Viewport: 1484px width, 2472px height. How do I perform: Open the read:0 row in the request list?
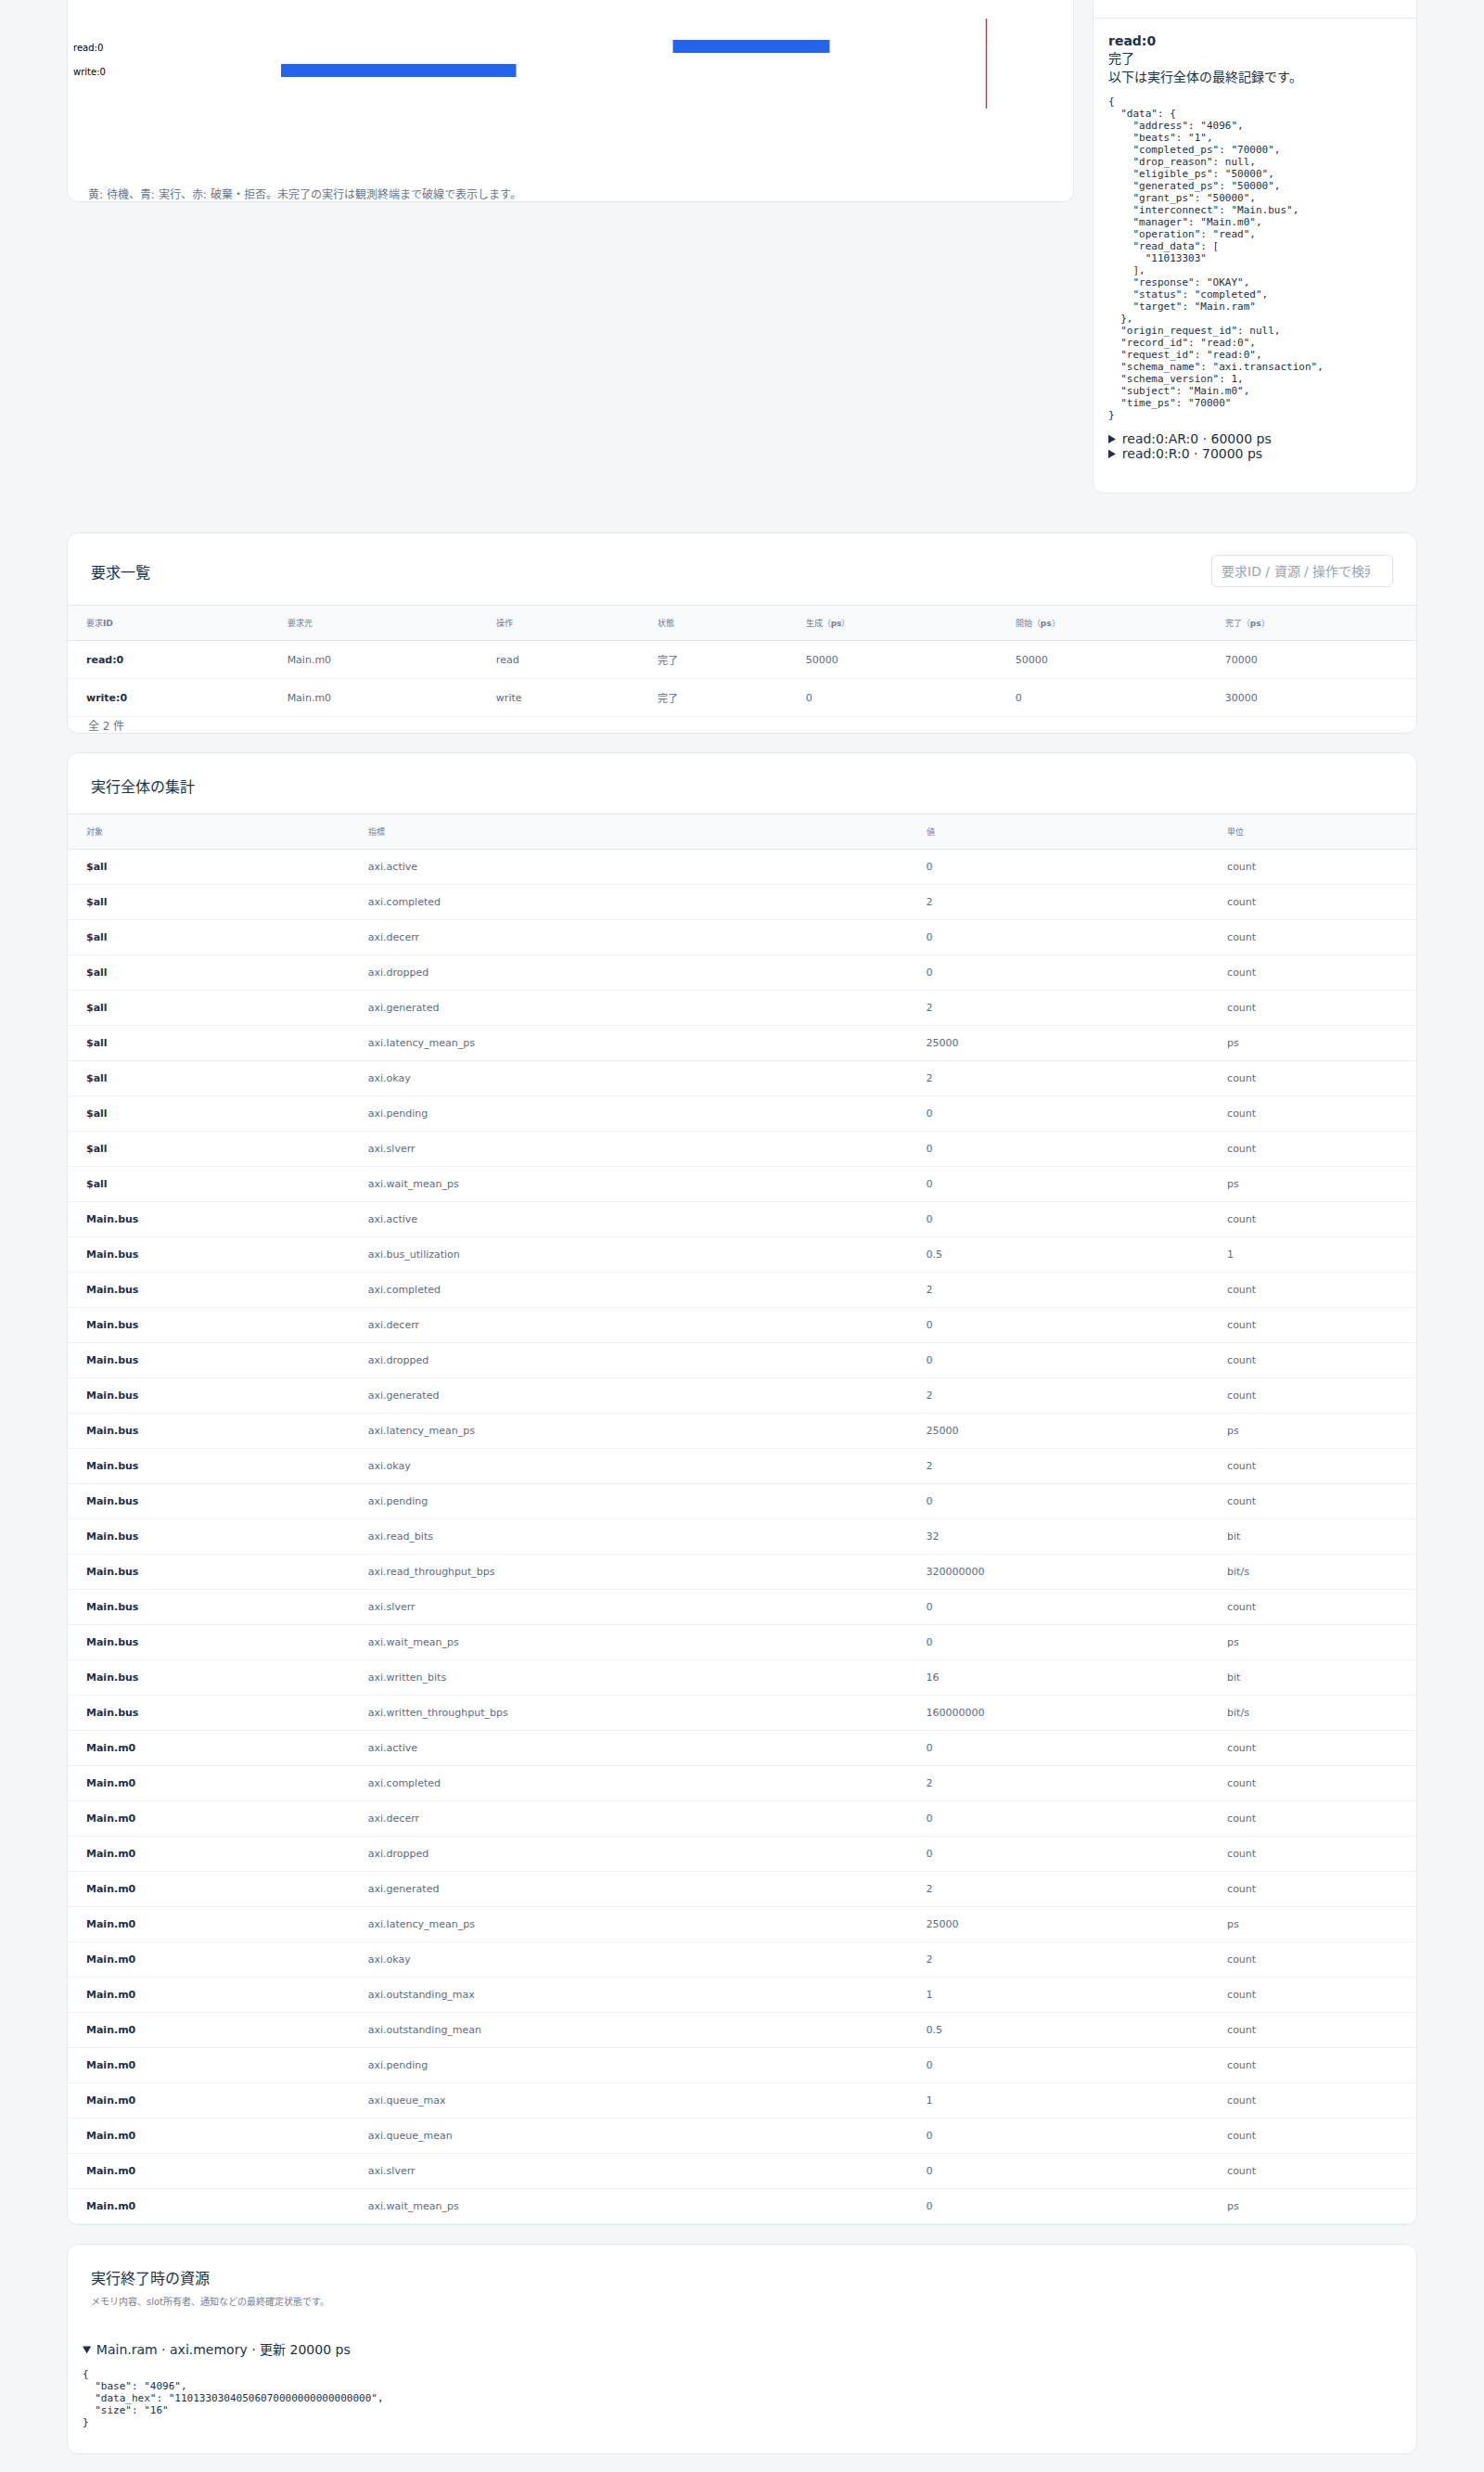click(741, 660)
